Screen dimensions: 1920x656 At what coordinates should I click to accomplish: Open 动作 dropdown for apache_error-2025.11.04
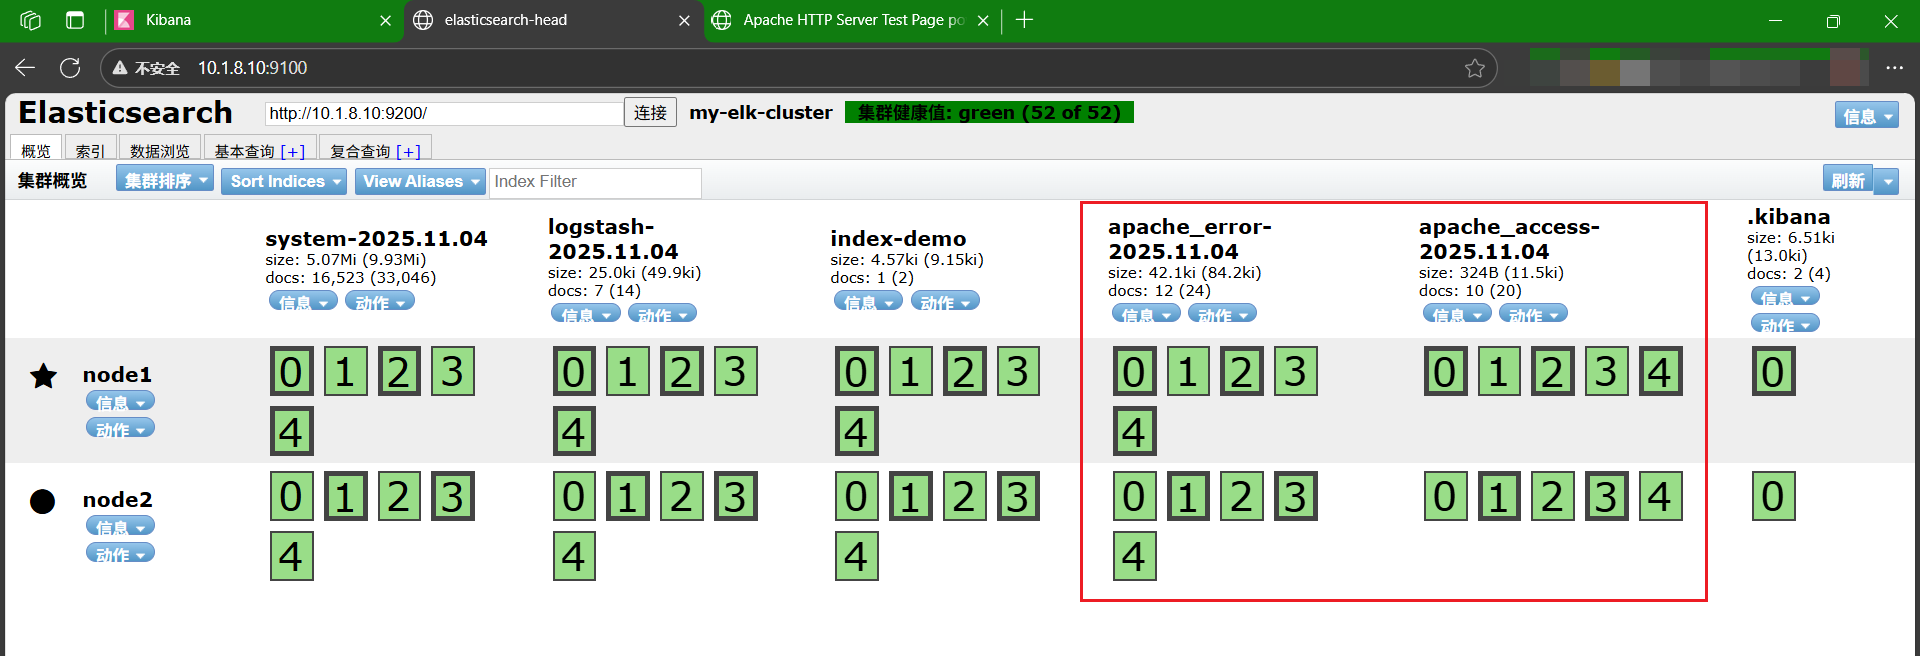[x=1222, y=314]
